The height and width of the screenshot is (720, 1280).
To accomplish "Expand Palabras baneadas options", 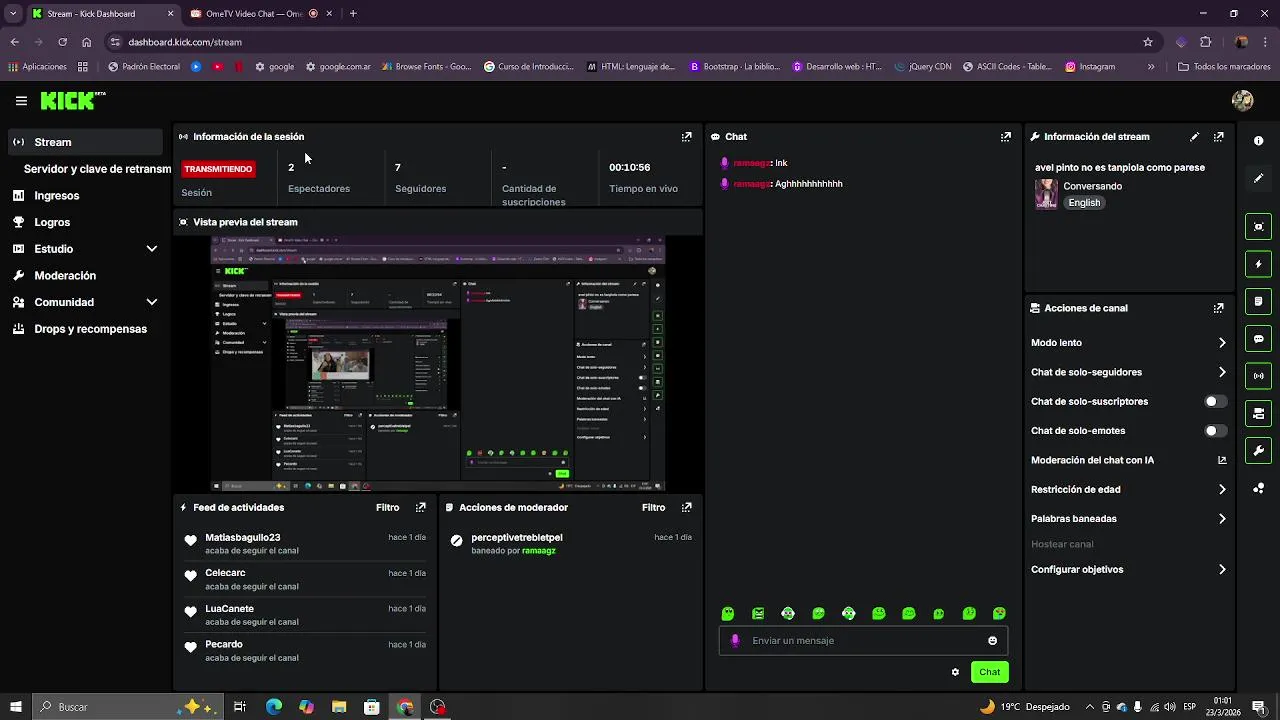I will pyautogui.click(x=1222, y=519).
